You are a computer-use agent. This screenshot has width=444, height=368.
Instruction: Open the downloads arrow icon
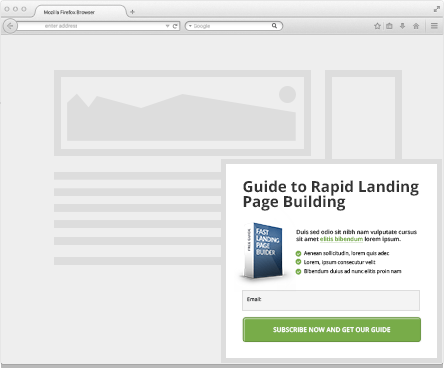403,26
